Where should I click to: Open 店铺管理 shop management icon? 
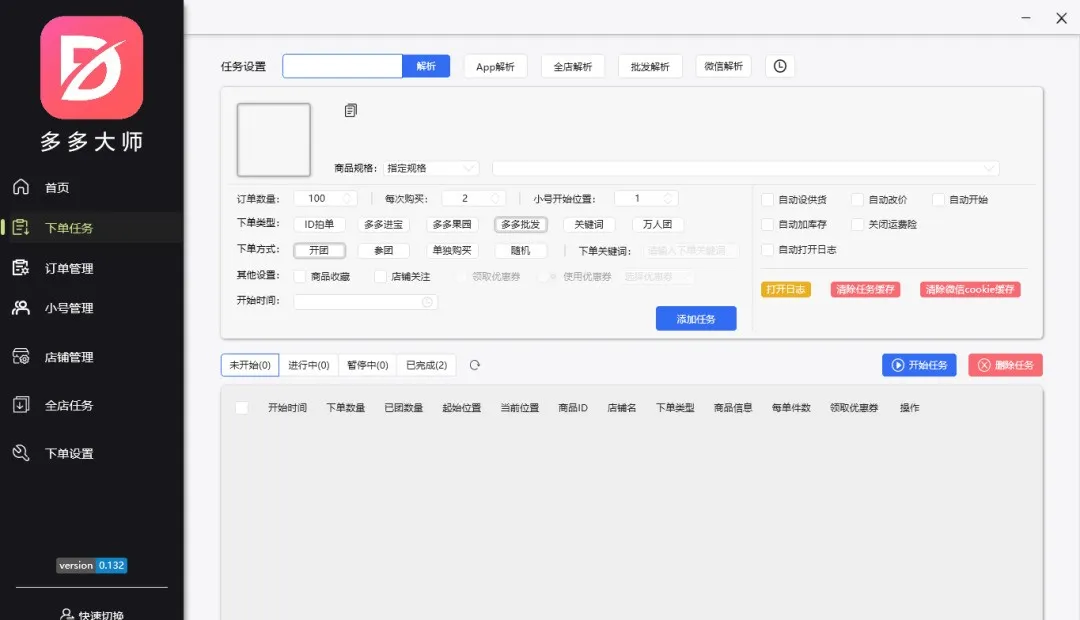[20, 357]
